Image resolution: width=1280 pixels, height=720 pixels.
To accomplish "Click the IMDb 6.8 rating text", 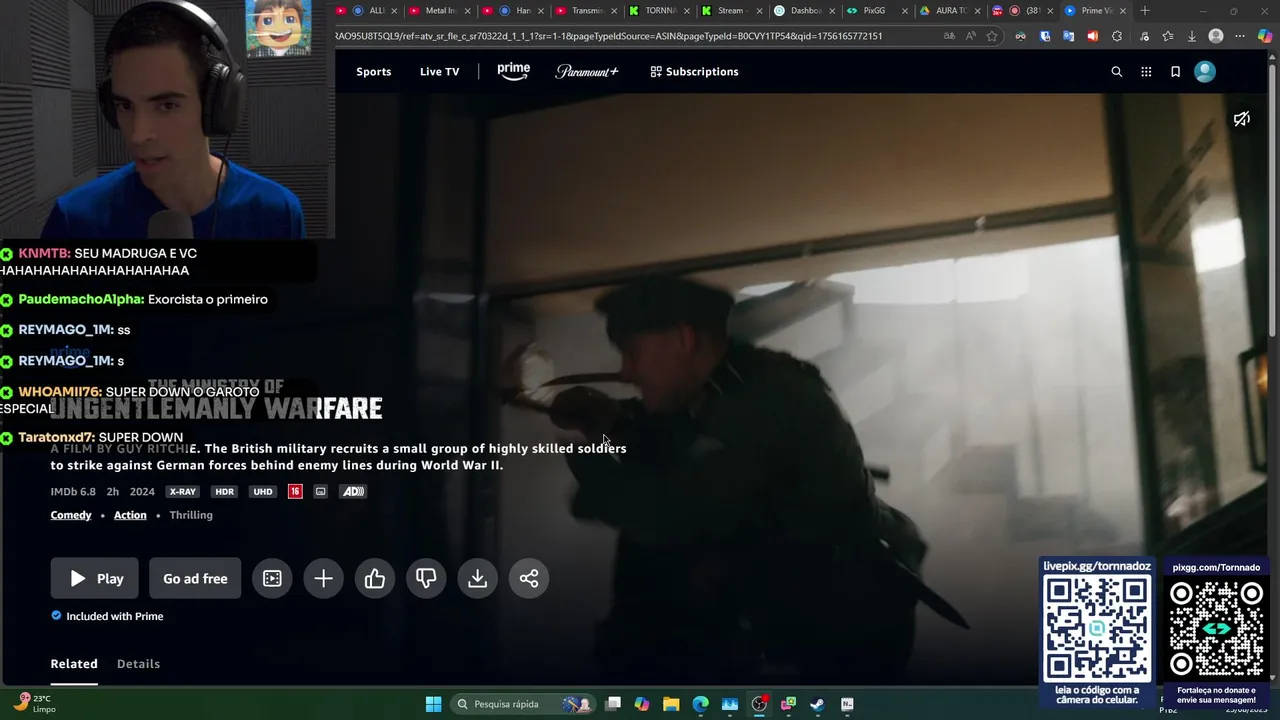I will point(73,492).
